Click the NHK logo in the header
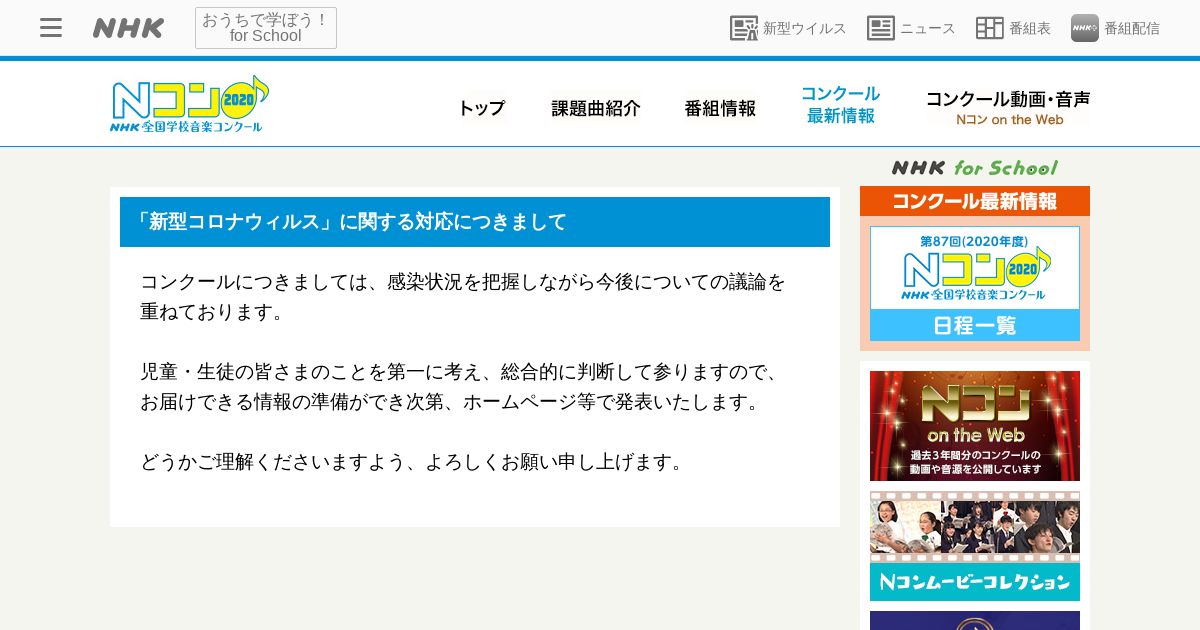1200x630 pixels. pos(128,28)
